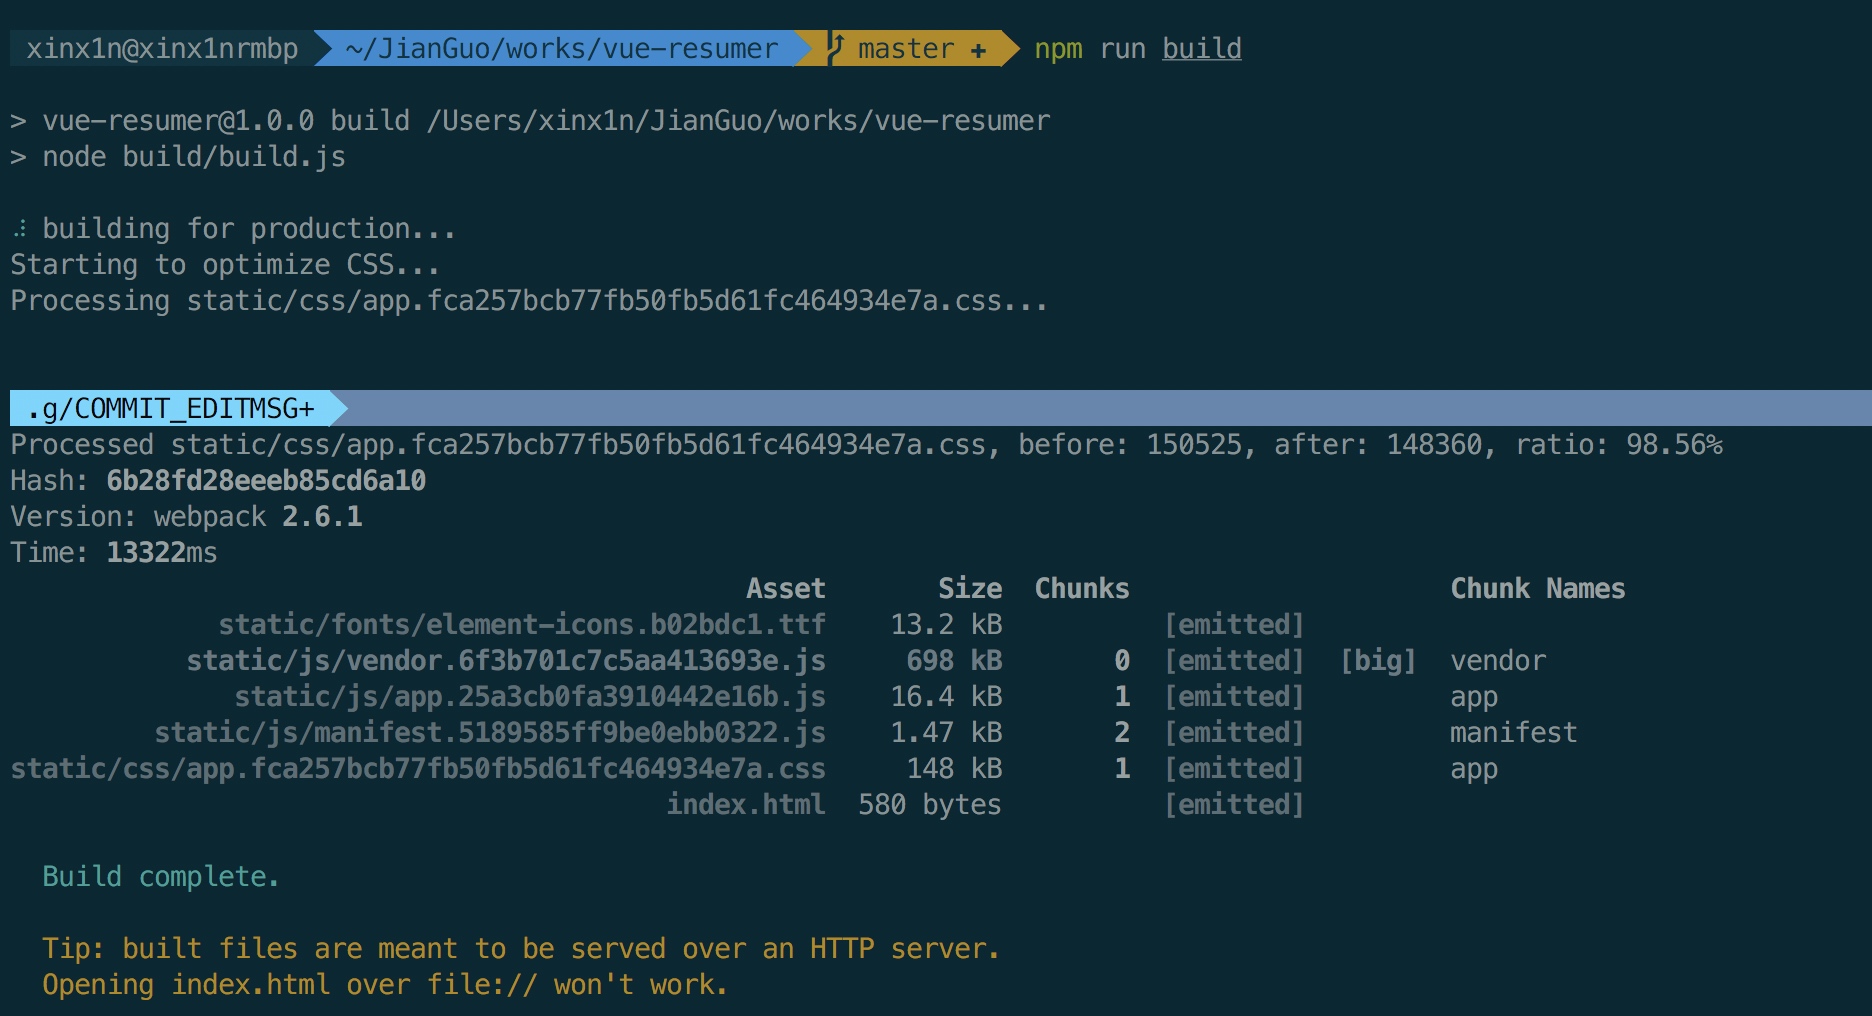Click the git branch icon before master
The height and width of the screenshot is (1016, 1872).
point(838,48)
